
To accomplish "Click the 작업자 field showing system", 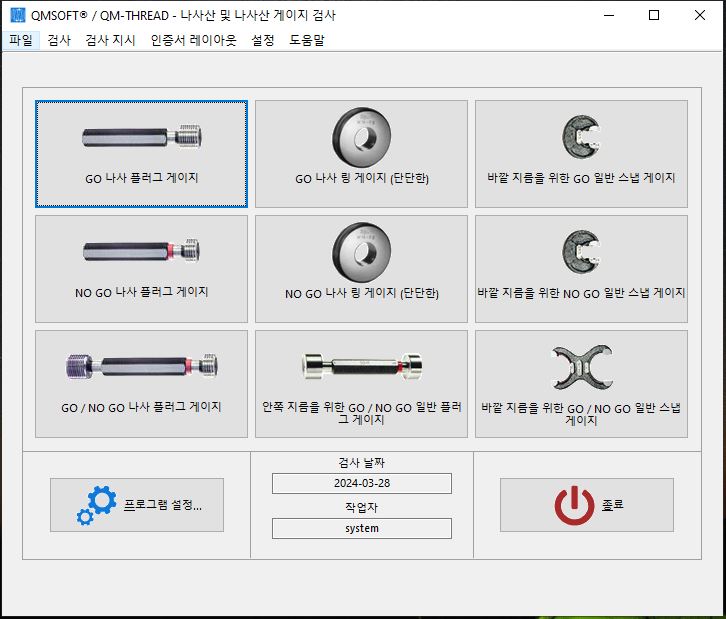I will click(x=362, y=528).
